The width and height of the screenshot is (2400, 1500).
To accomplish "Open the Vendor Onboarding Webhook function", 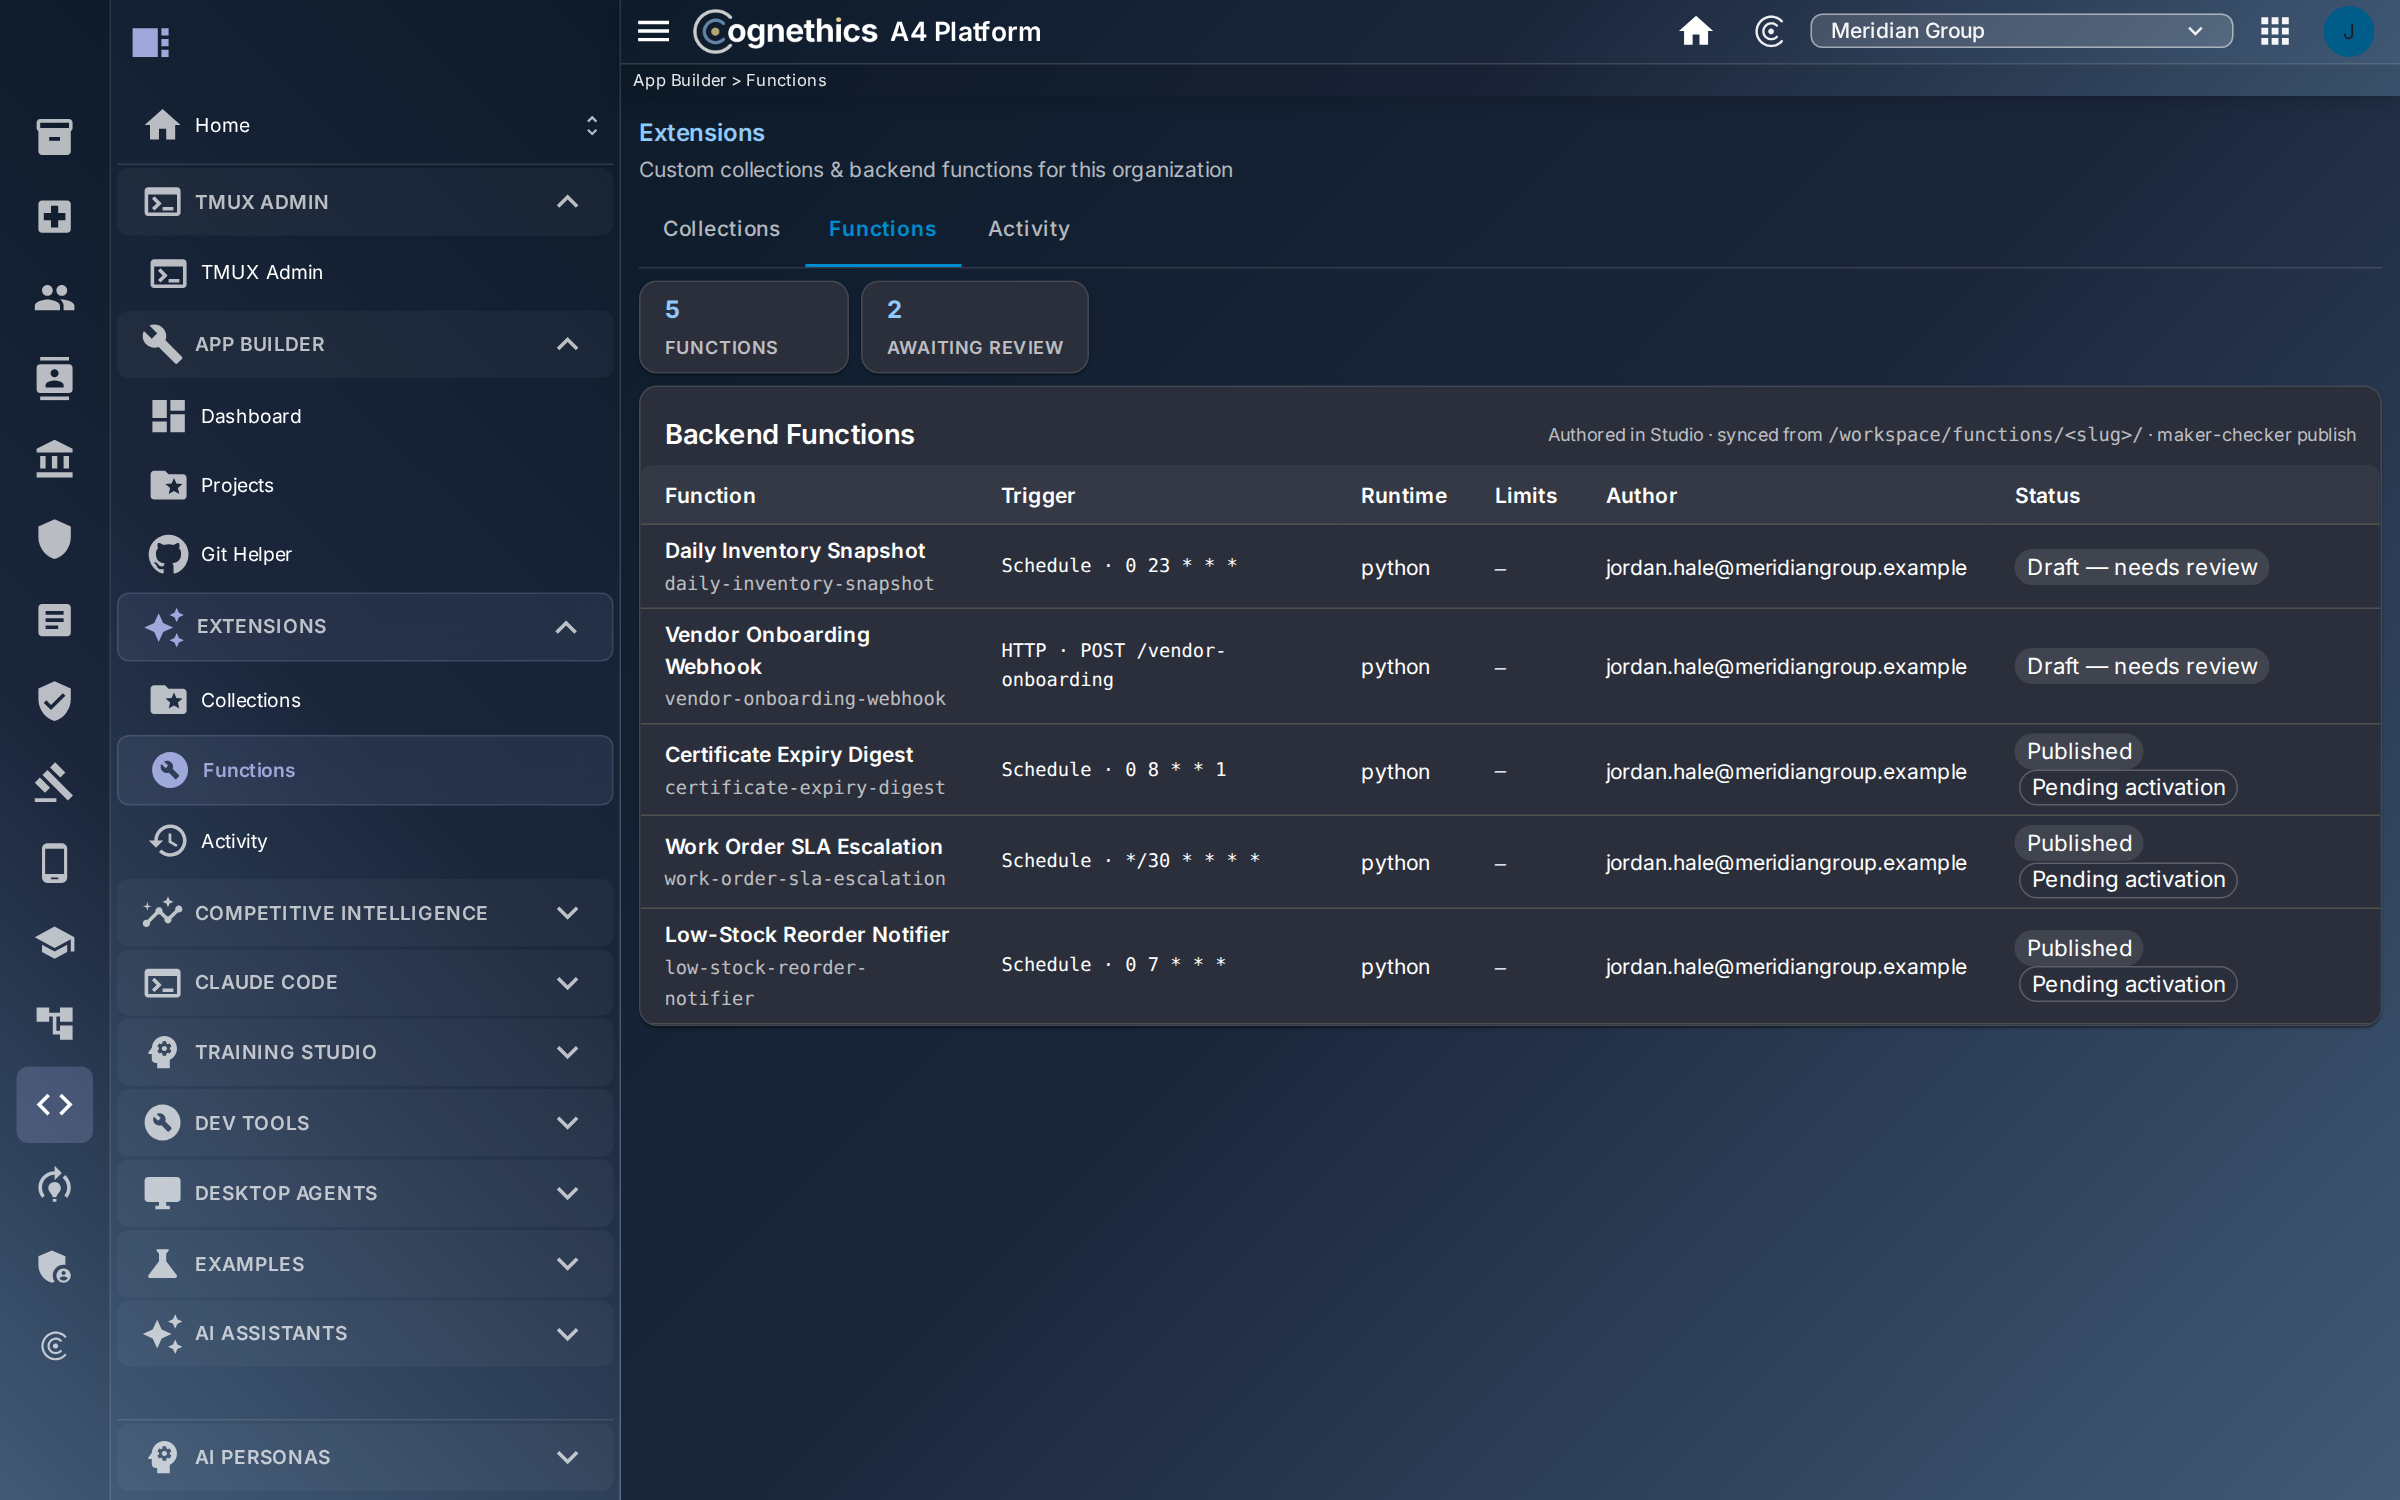I will click(767, 651).
